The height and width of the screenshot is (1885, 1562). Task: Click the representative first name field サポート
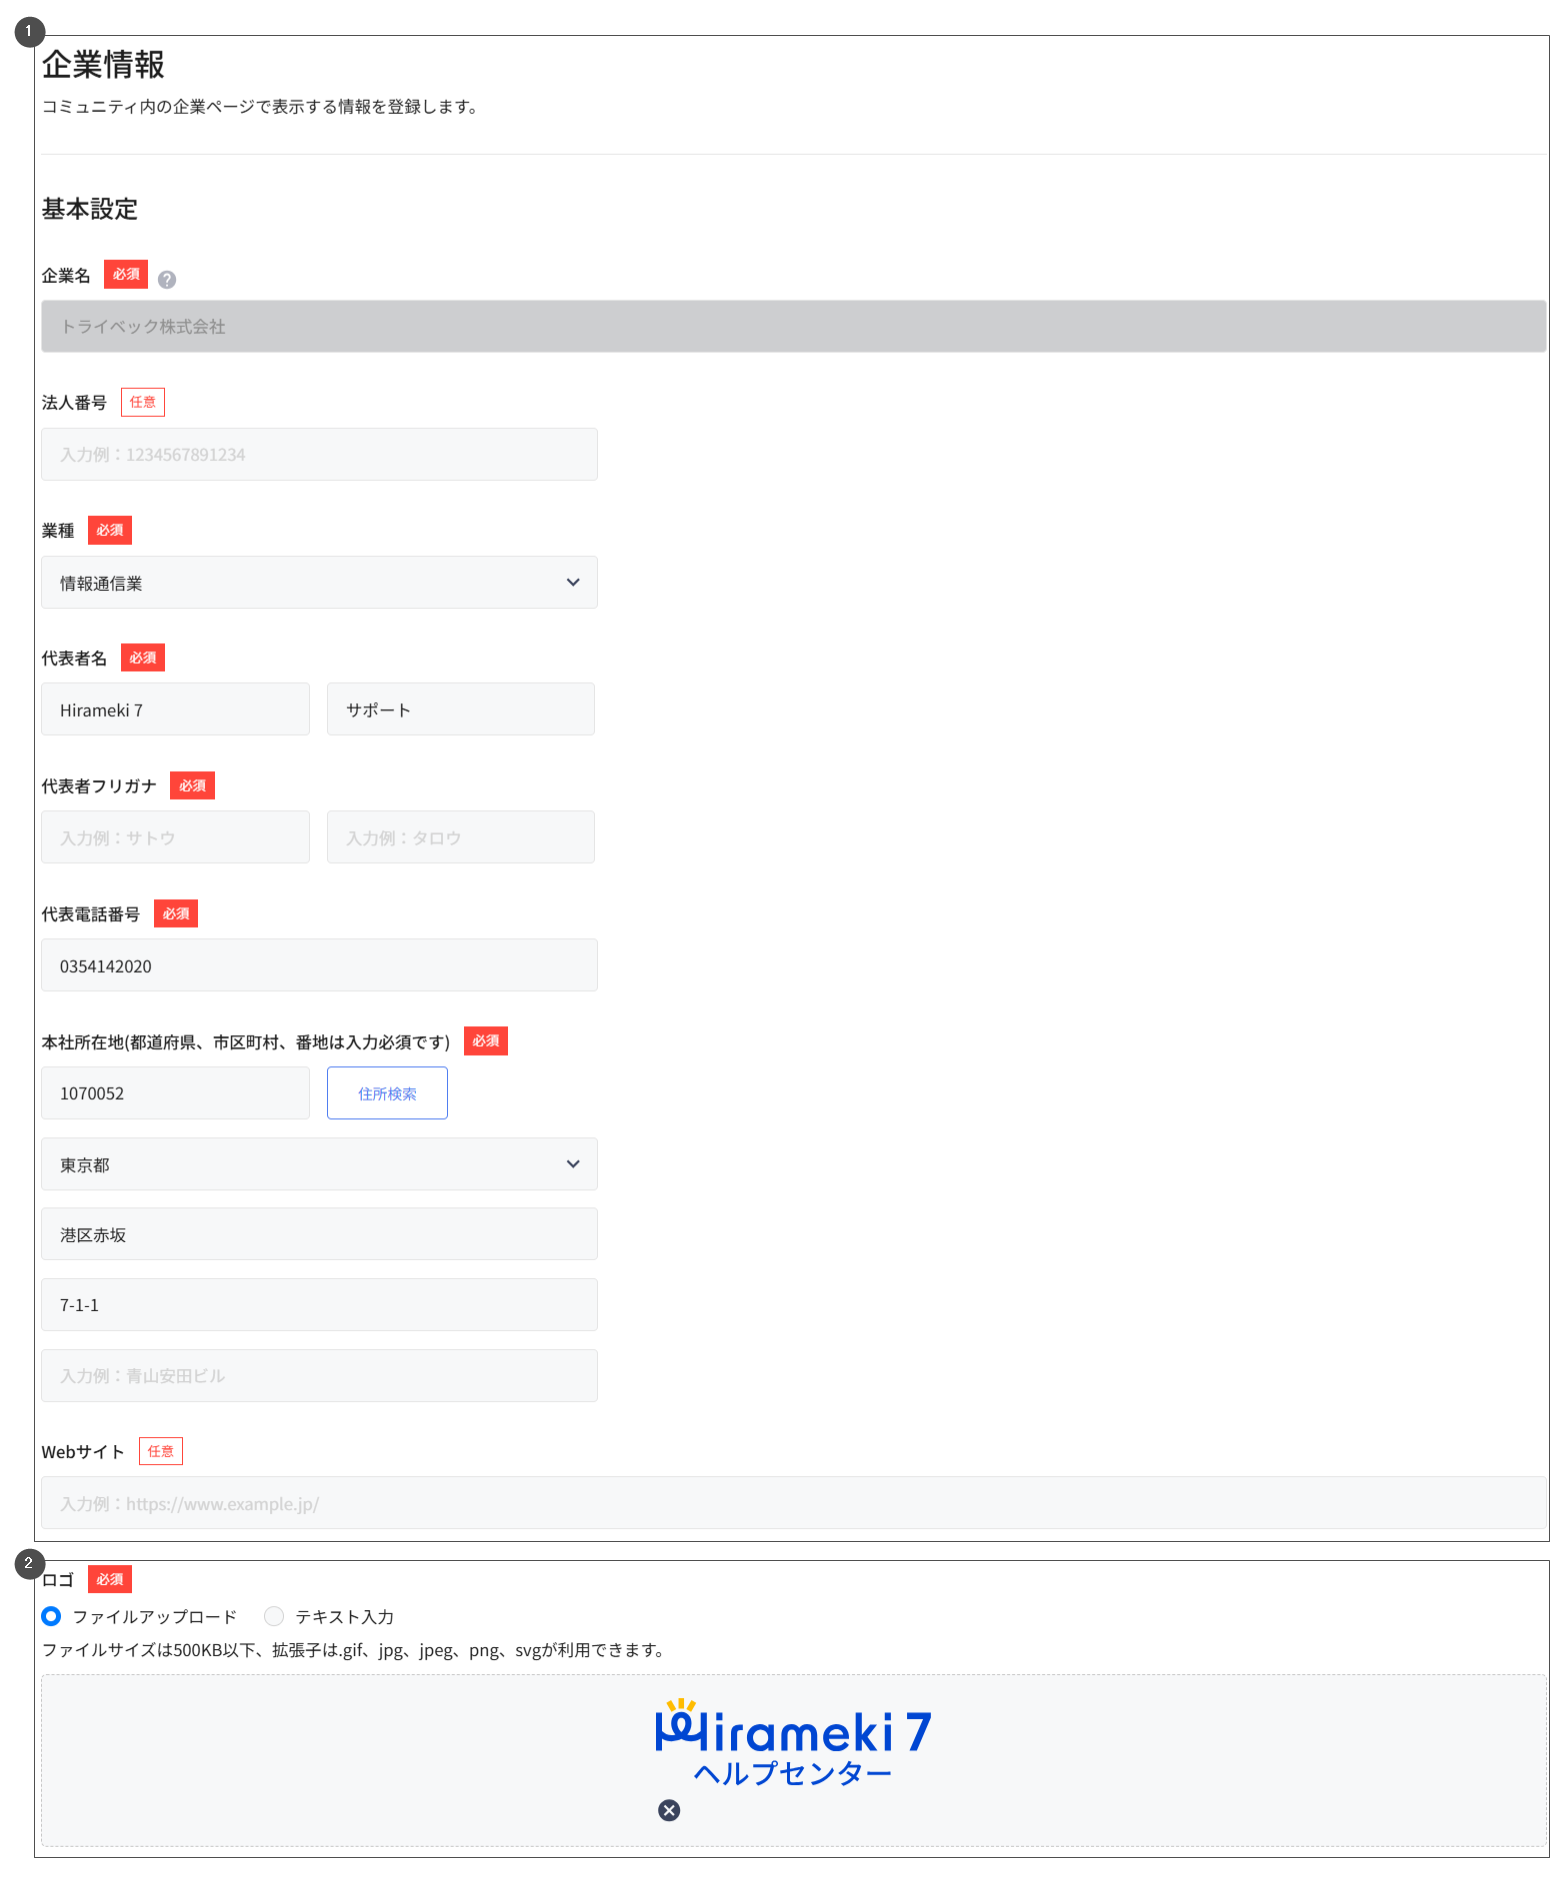[x=460, y=710]
